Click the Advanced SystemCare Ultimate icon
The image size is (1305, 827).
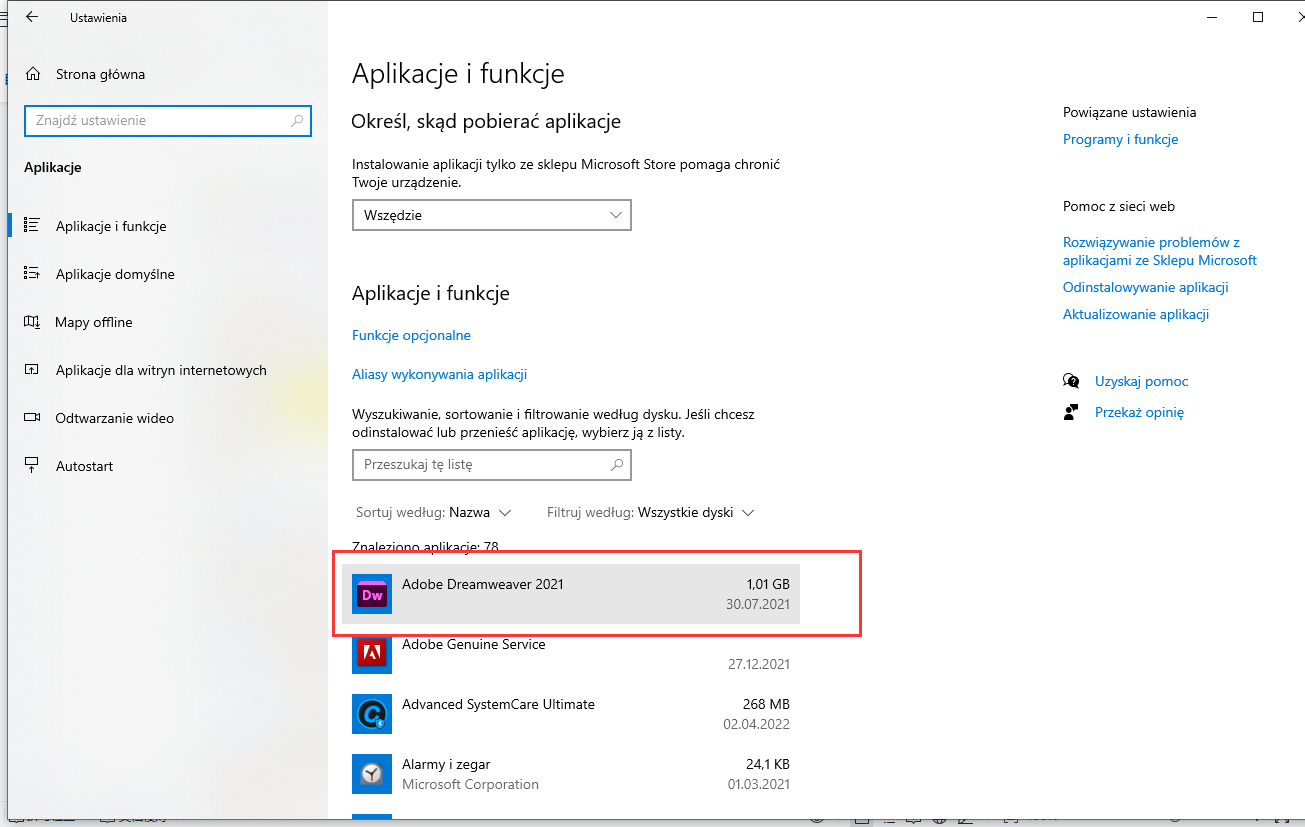(372, 714)
